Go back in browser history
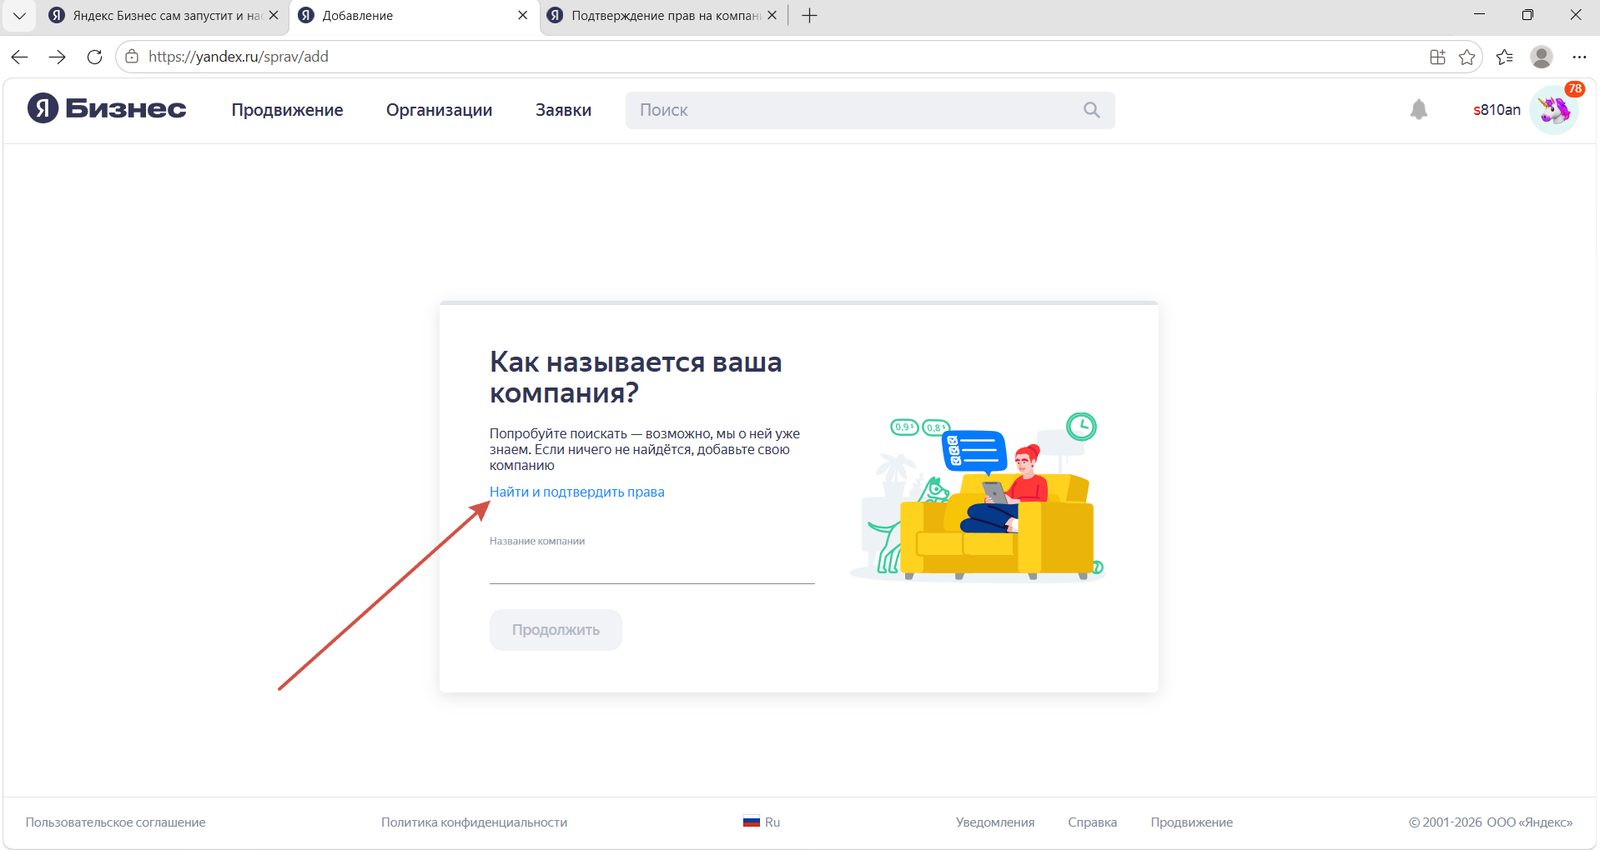Image resolution: width=1600 pixels, height=850 pixels. (x=19, y=57)
